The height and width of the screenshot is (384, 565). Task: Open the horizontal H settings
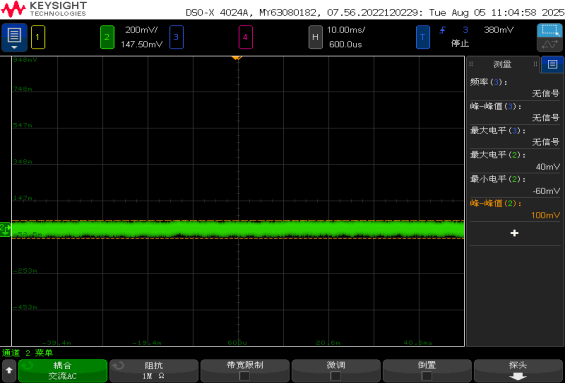[315, 37]
